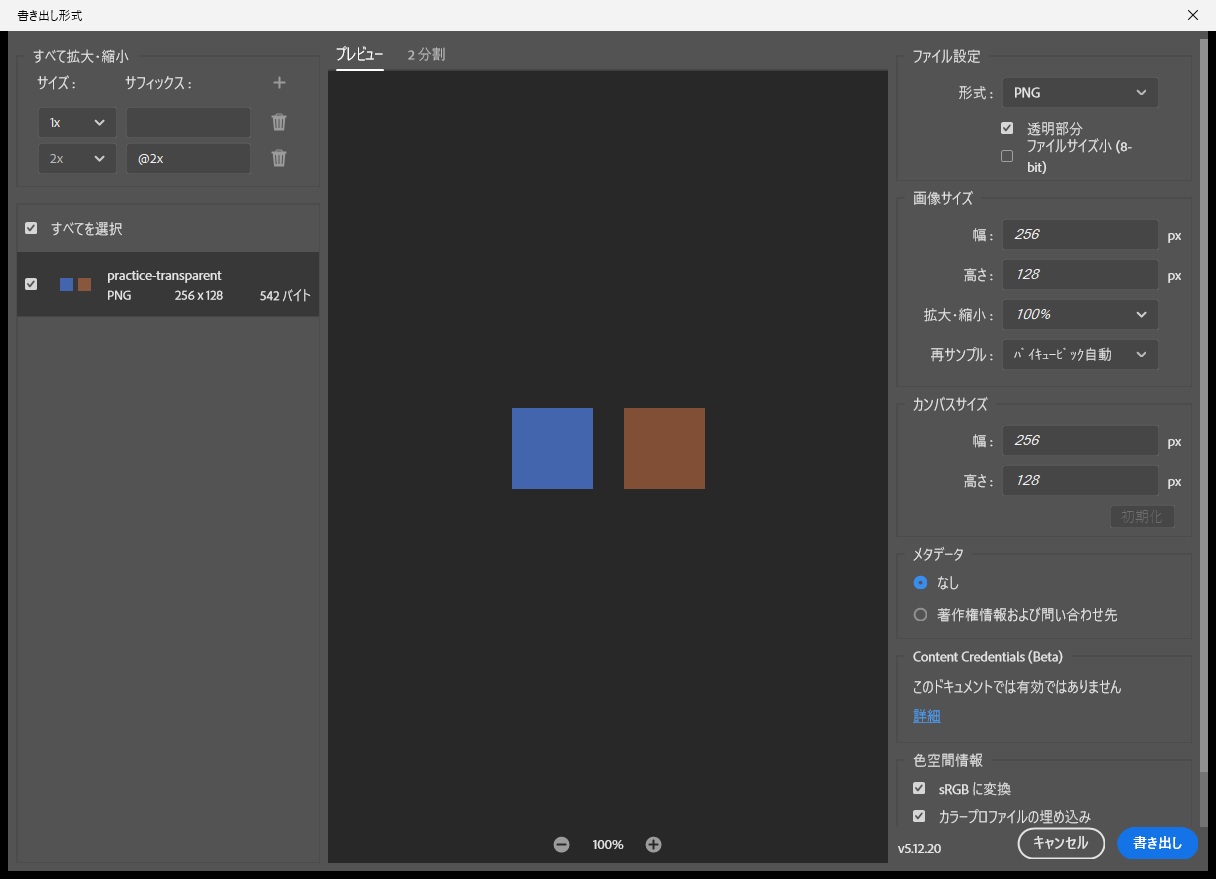Viewport: 1216px width, 879px height.
Task: Click practice-transparent asset thumbnail
Action: click(x=75, y=284)
